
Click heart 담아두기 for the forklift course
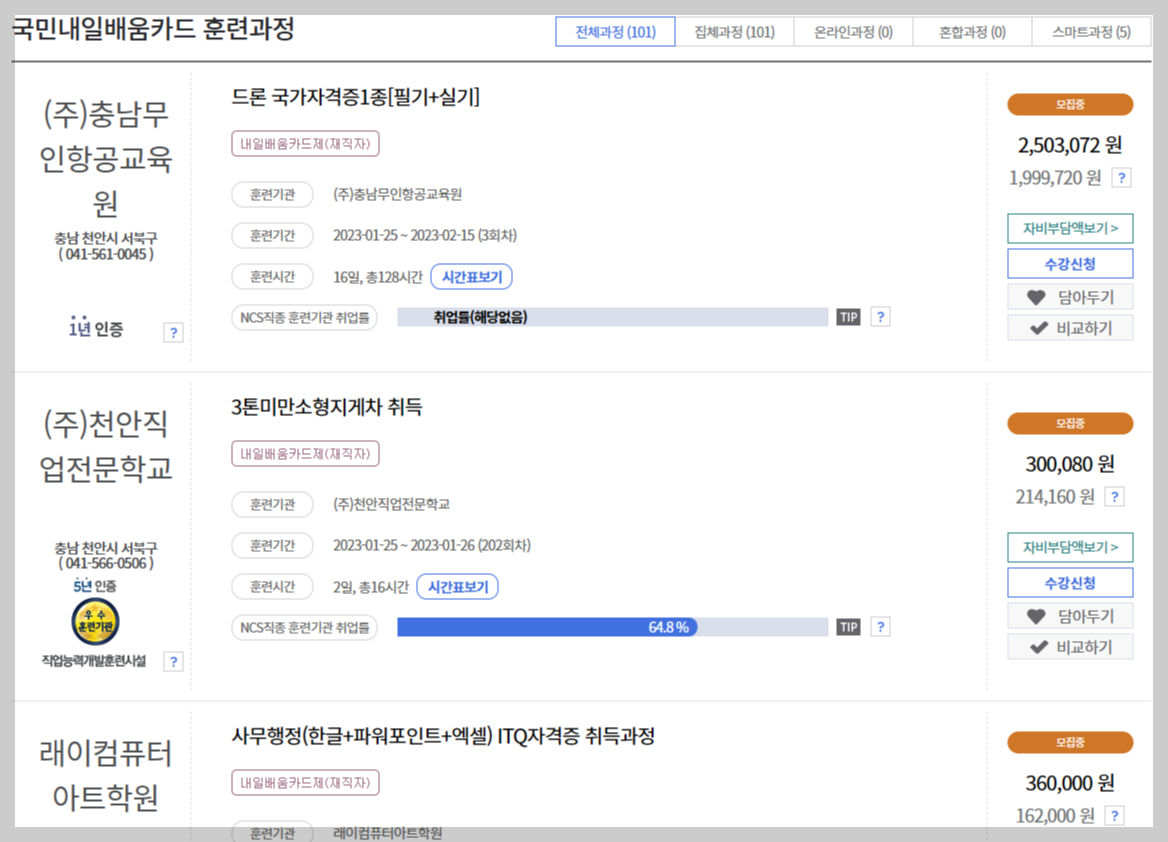1070,616
